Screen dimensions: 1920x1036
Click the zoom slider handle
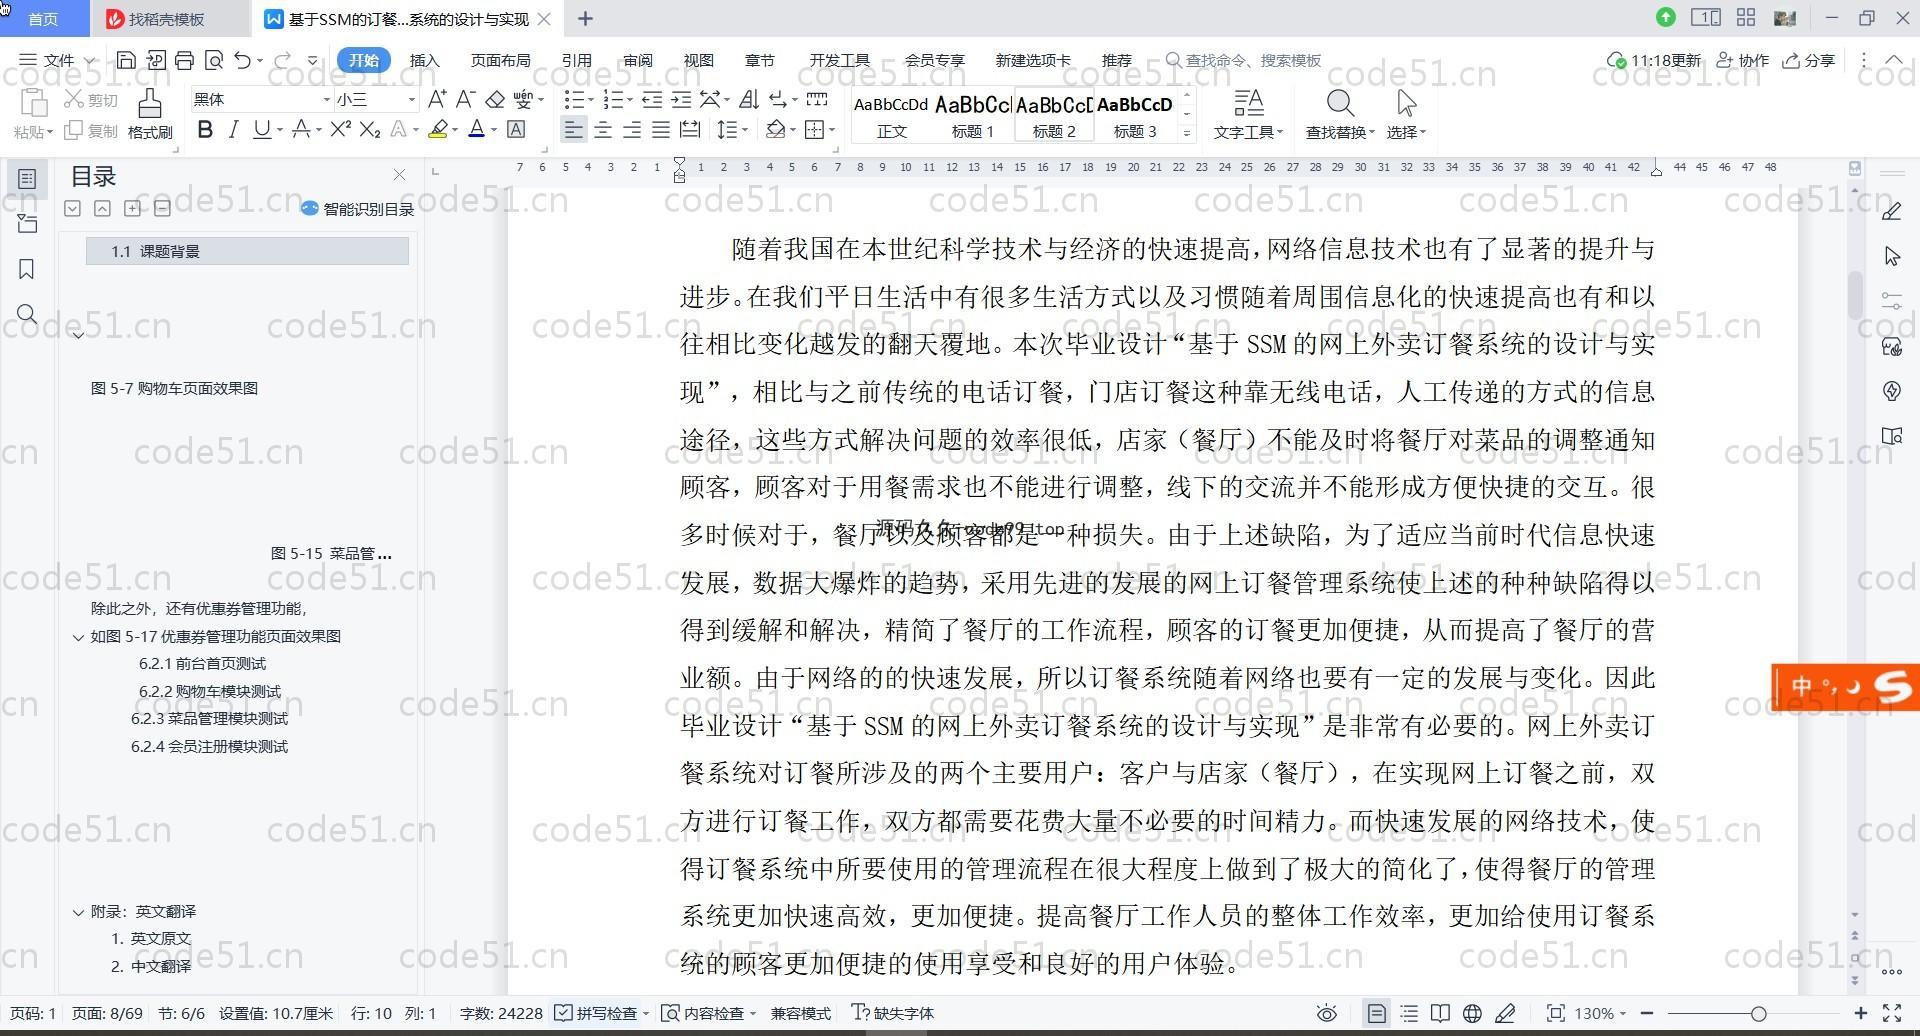coord(1758,1014)
